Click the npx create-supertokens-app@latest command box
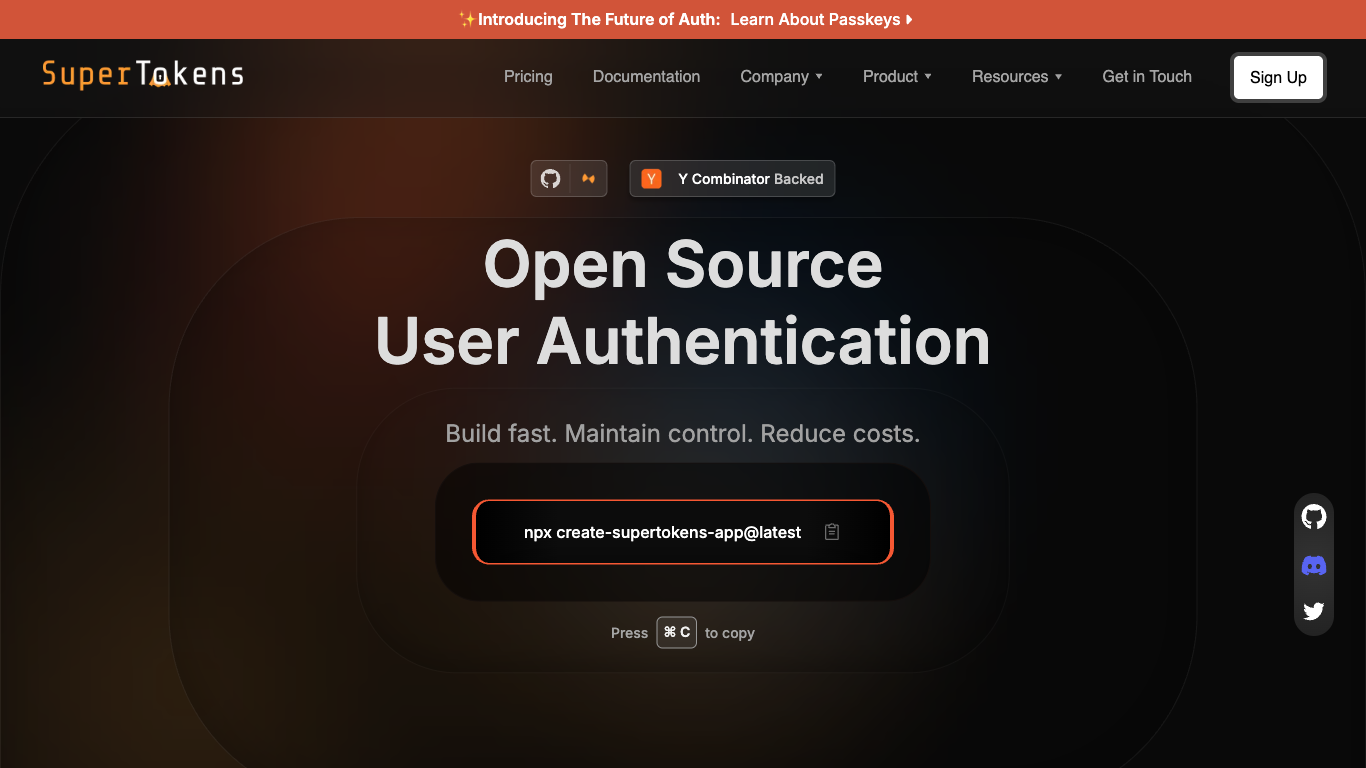 (x=683, y=532)
